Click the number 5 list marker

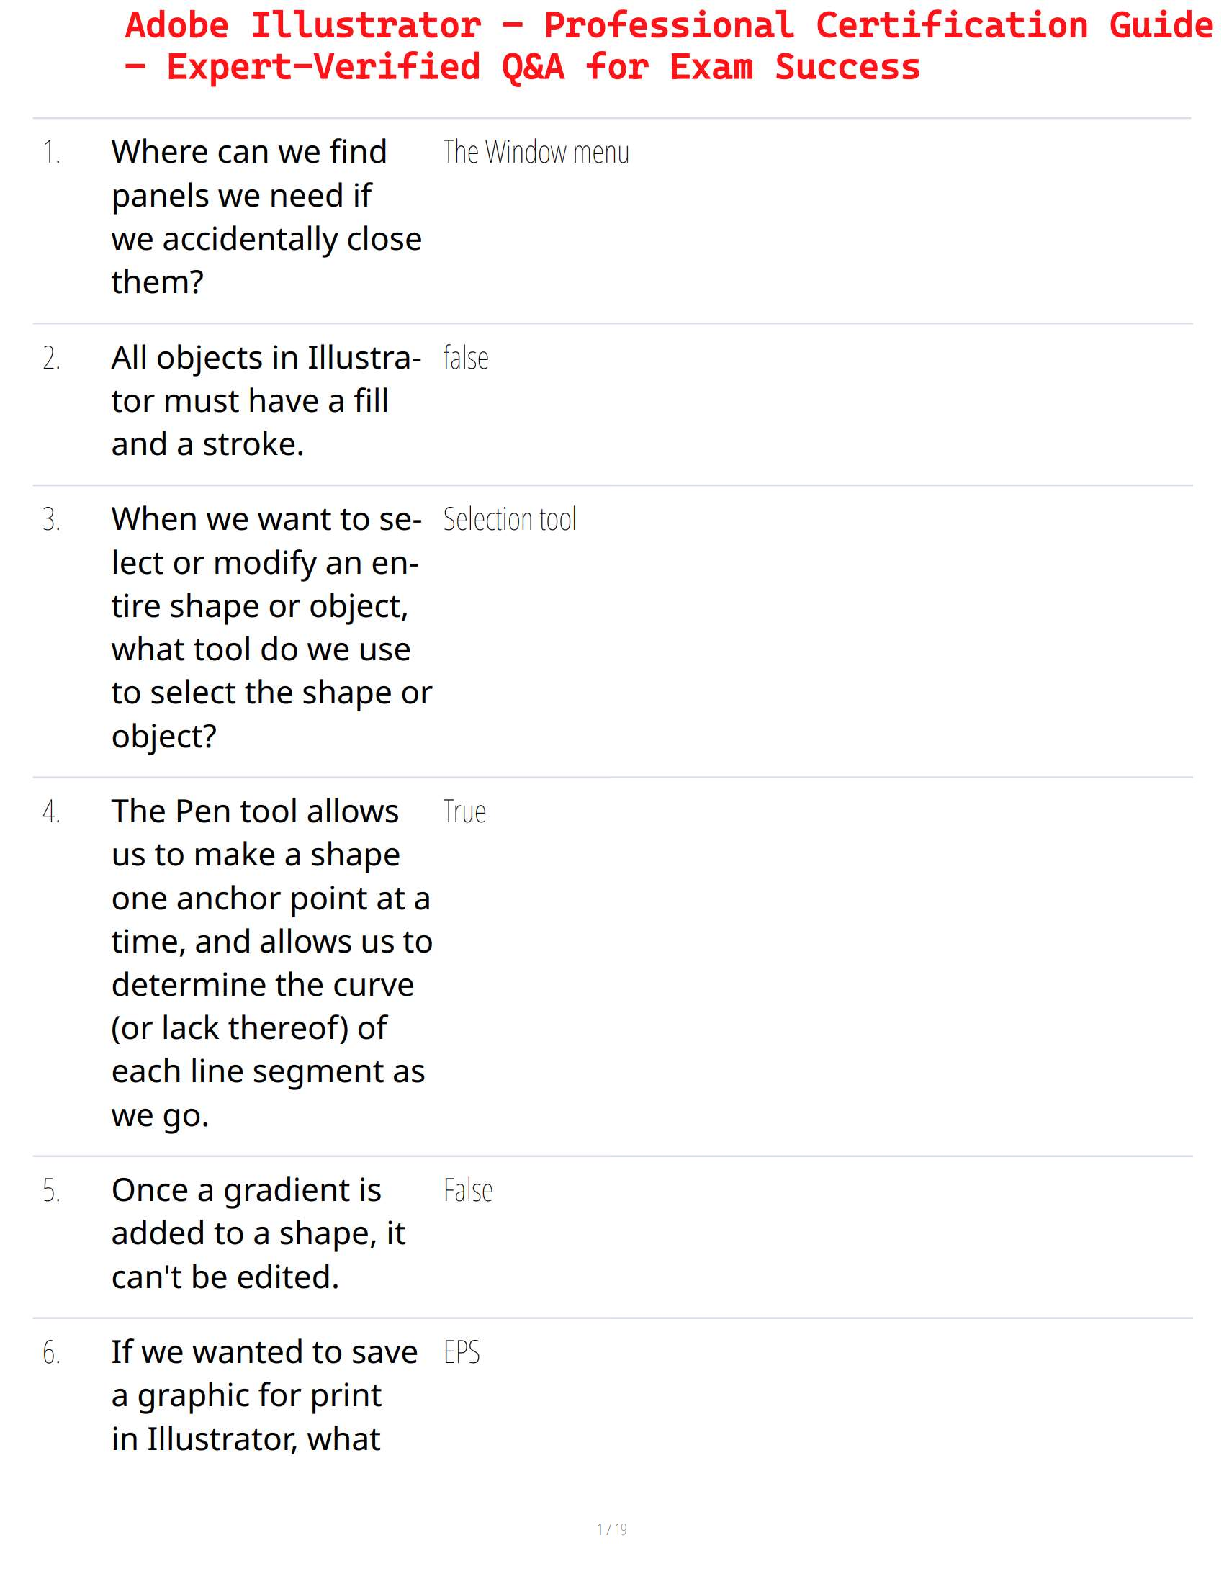[52, 1191]
